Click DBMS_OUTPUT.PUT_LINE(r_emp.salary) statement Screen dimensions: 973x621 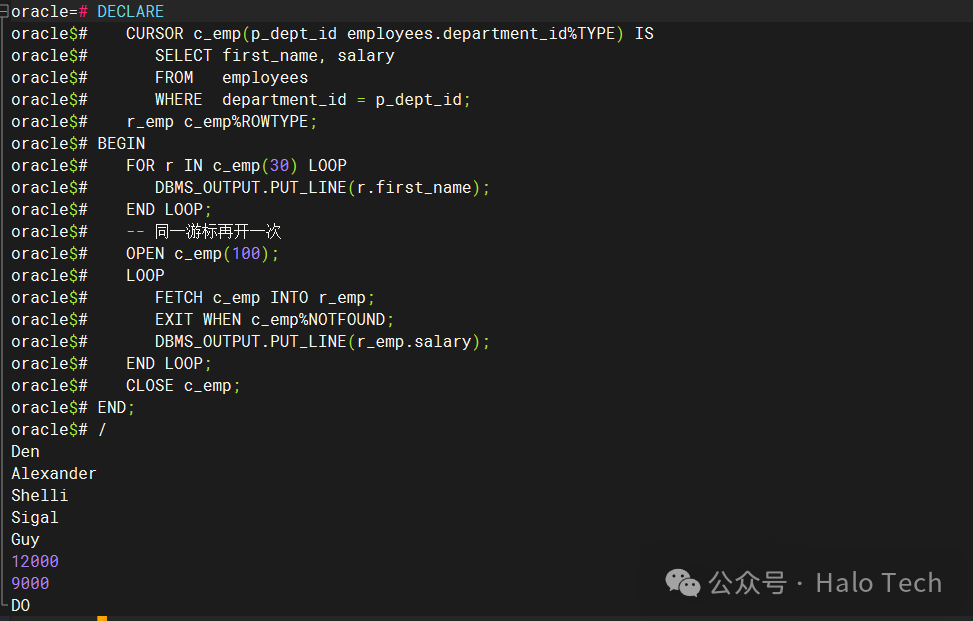pyautogui.click(x=322, y=342)
